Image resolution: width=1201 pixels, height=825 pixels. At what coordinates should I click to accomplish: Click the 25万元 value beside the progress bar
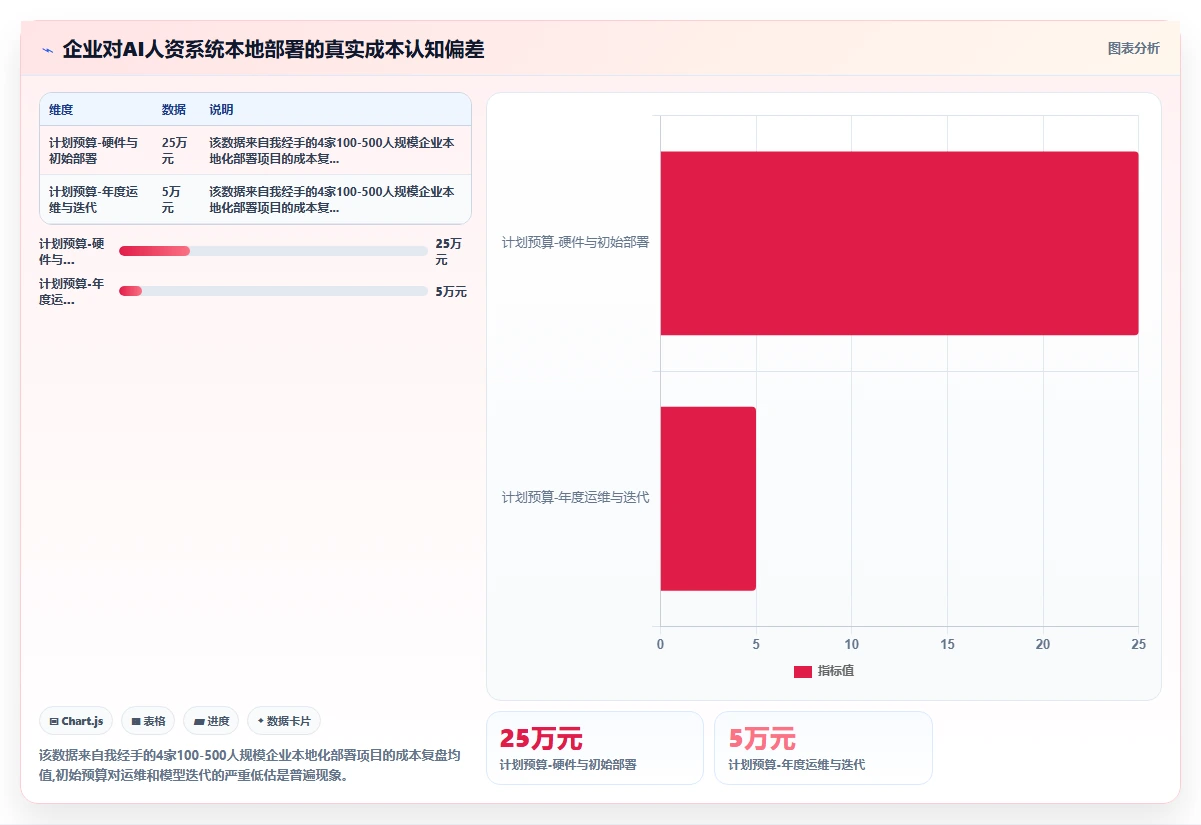pyautogui.click(x=449, y=251)
